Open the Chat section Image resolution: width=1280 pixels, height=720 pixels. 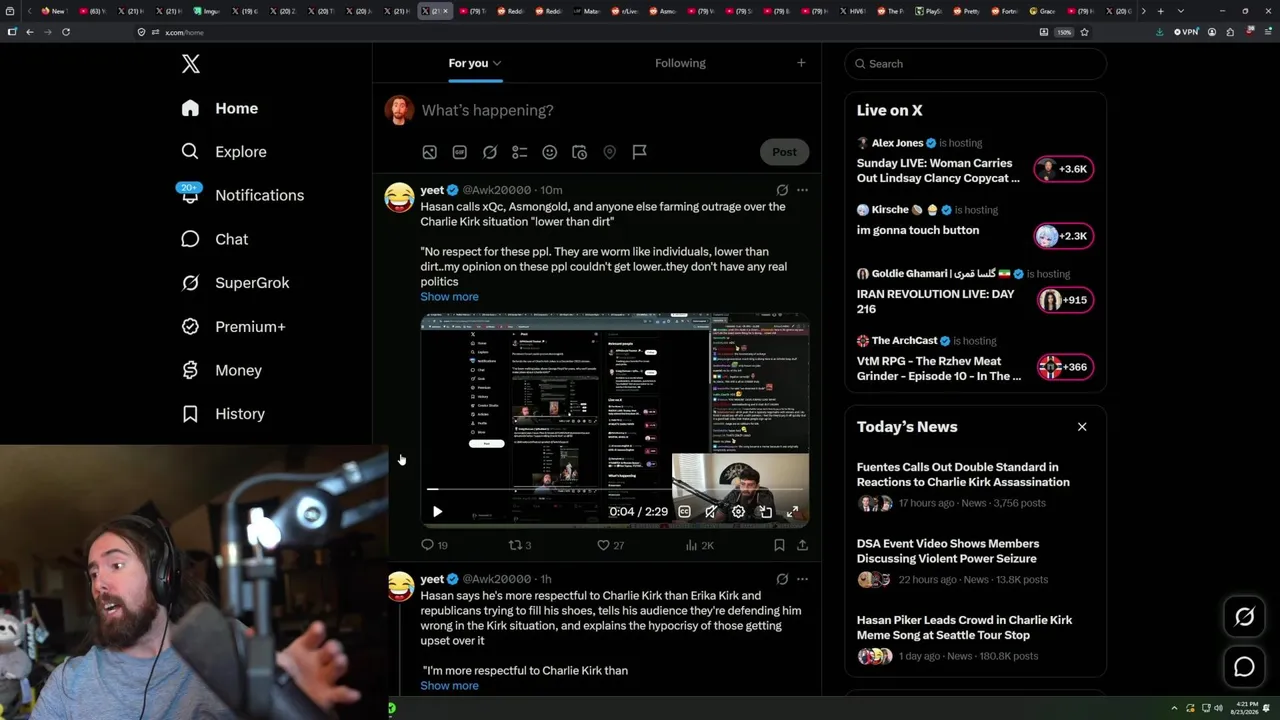pos(214,239)
